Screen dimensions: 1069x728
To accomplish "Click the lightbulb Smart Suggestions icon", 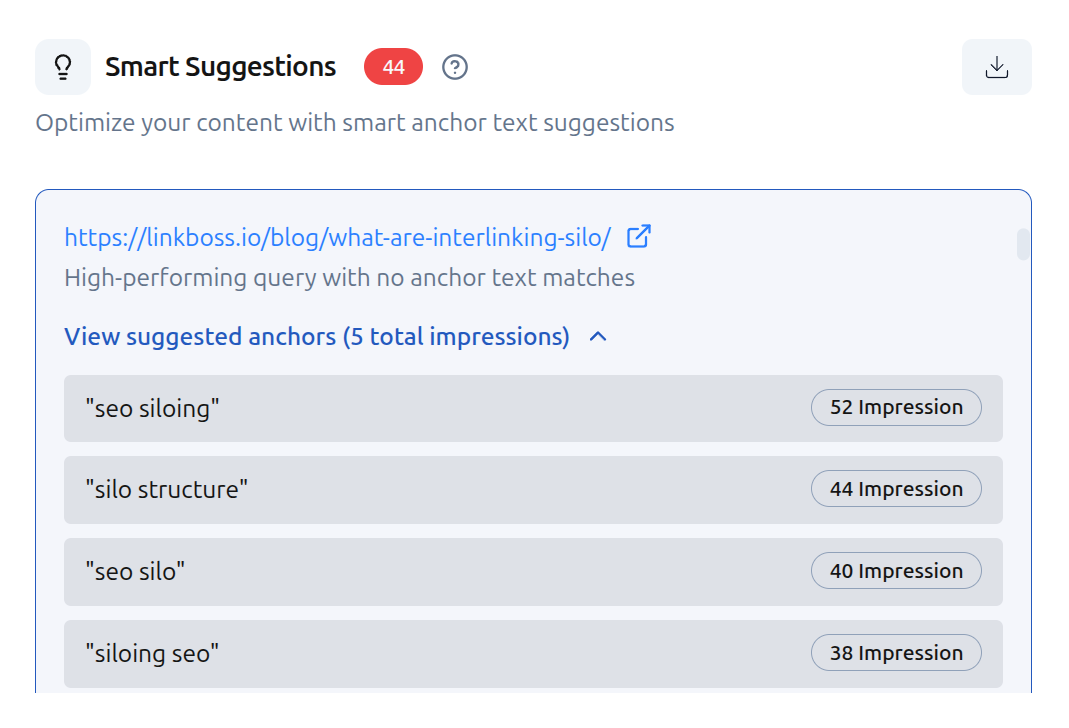I will point(63,67).
